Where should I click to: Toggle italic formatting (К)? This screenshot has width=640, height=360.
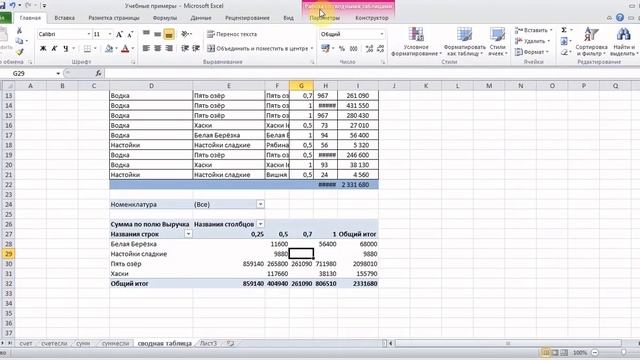[54, 49]
